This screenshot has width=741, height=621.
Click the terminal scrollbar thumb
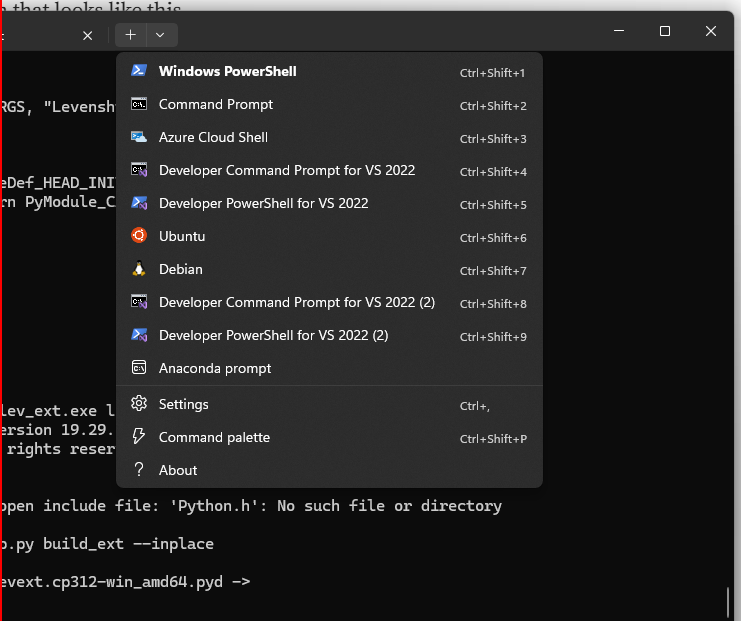(728, 602)
